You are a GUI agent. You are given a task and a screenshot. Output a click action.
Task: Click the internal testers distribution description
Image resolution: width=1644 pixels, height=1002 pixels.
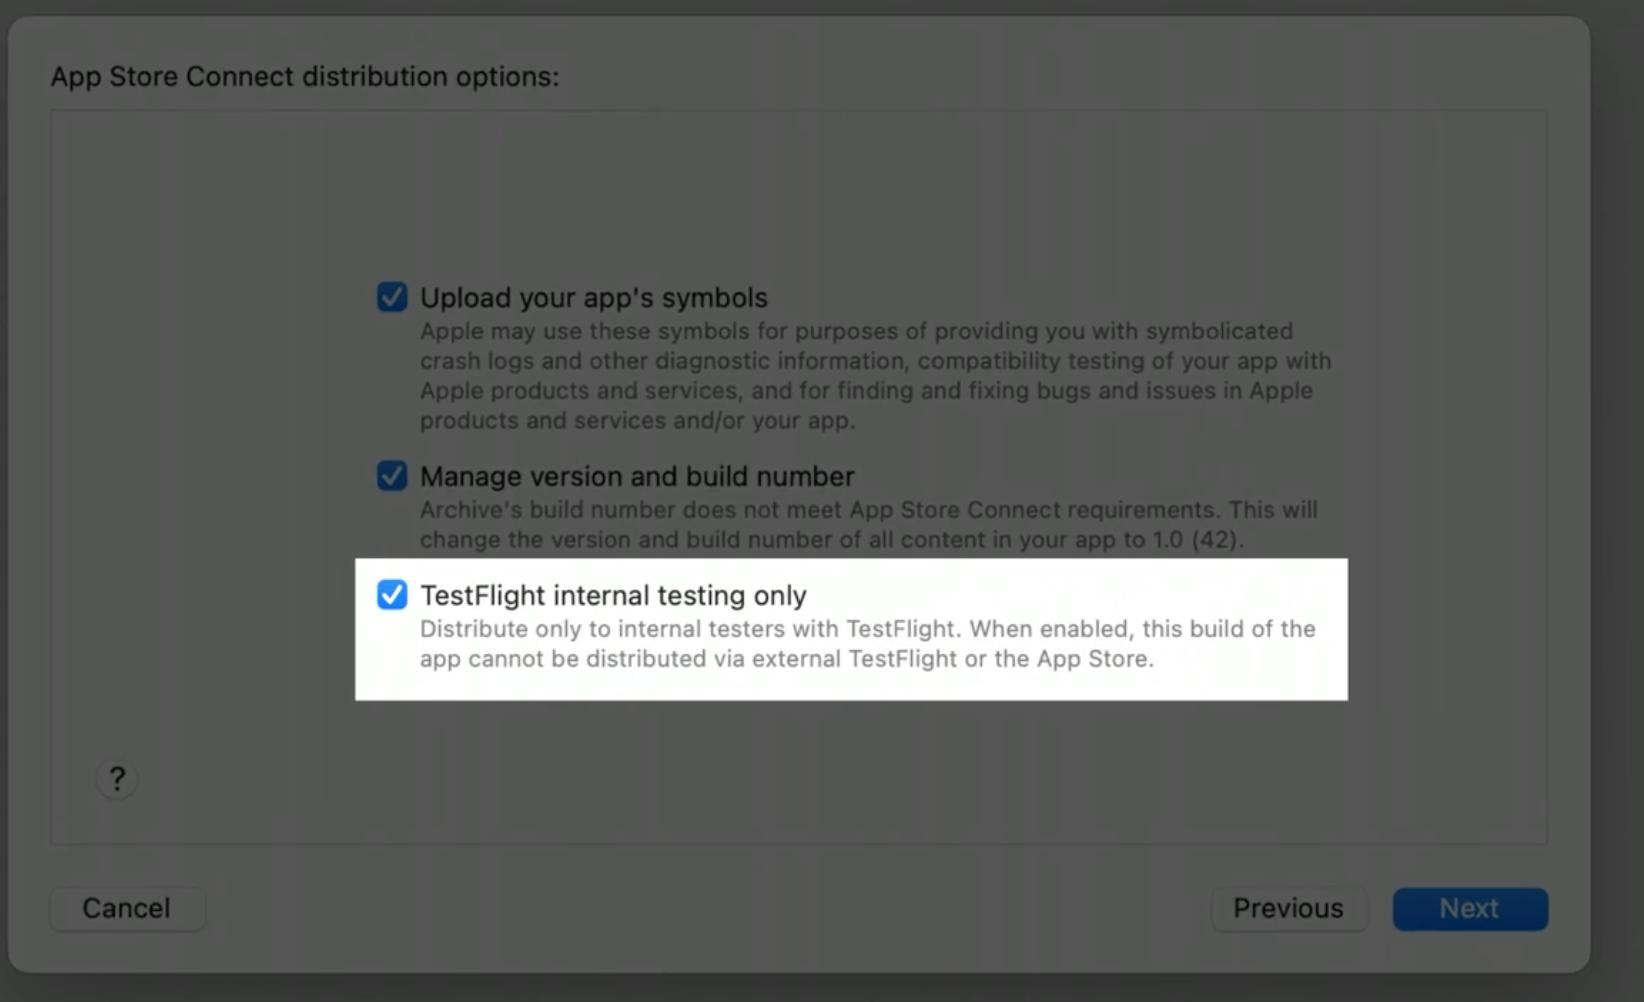(866, 644)
